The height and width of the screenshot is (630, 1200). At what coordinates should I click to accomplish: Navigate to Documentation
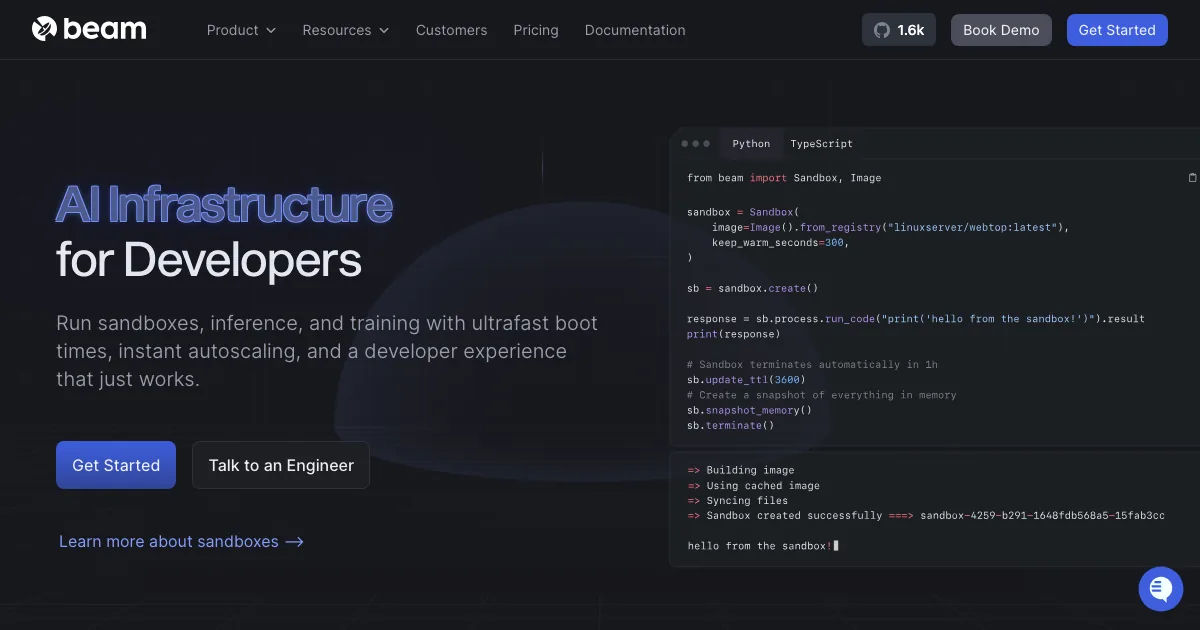635,30
